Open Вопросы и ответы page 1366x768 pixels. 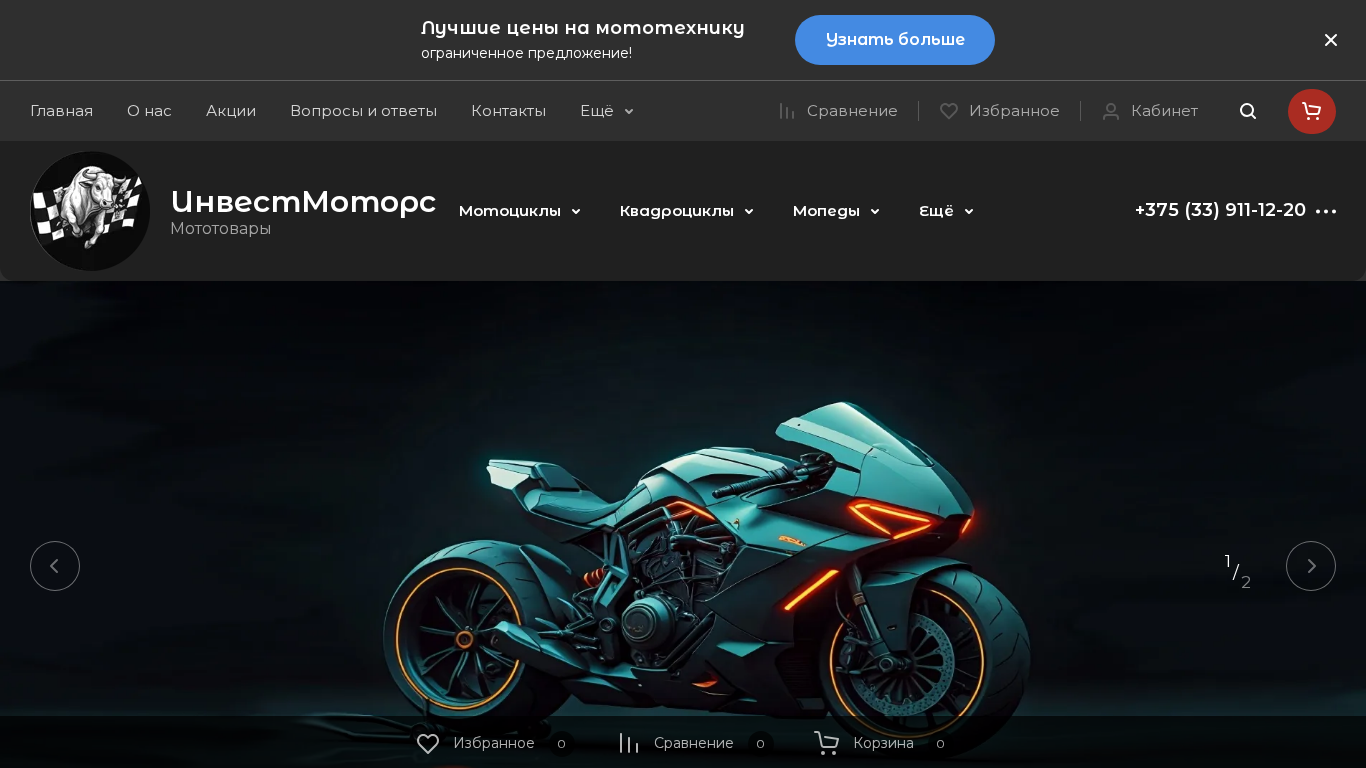[363, 111]
